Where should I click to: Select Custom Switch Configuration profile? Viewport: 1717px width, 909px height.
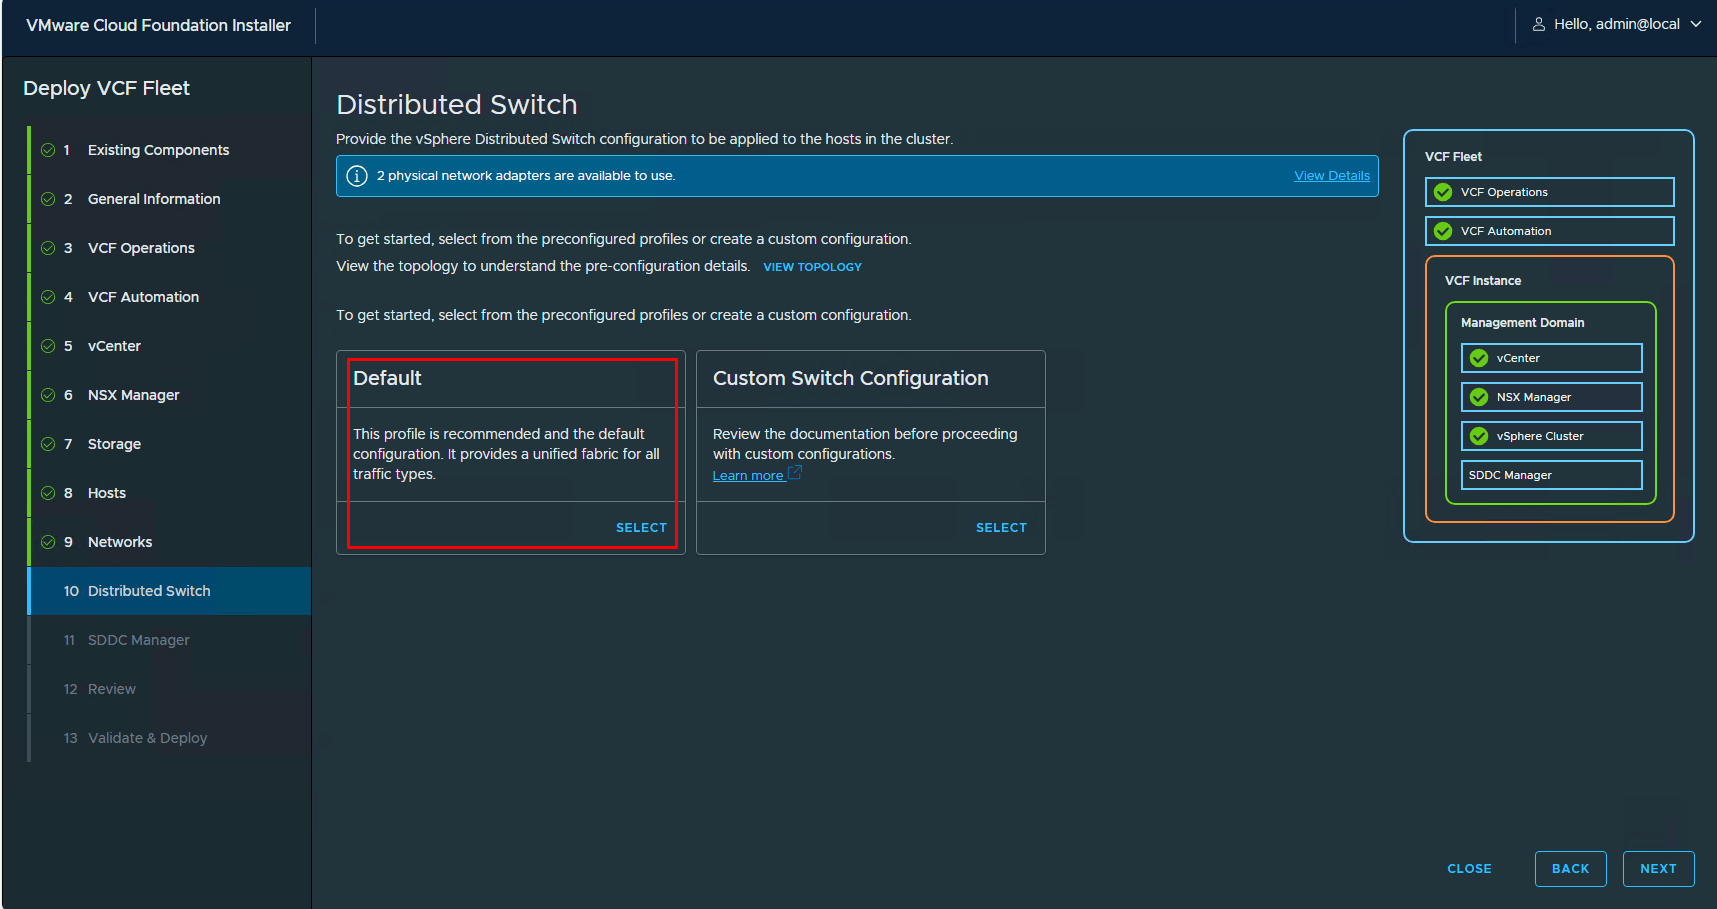click(1001, 528)
